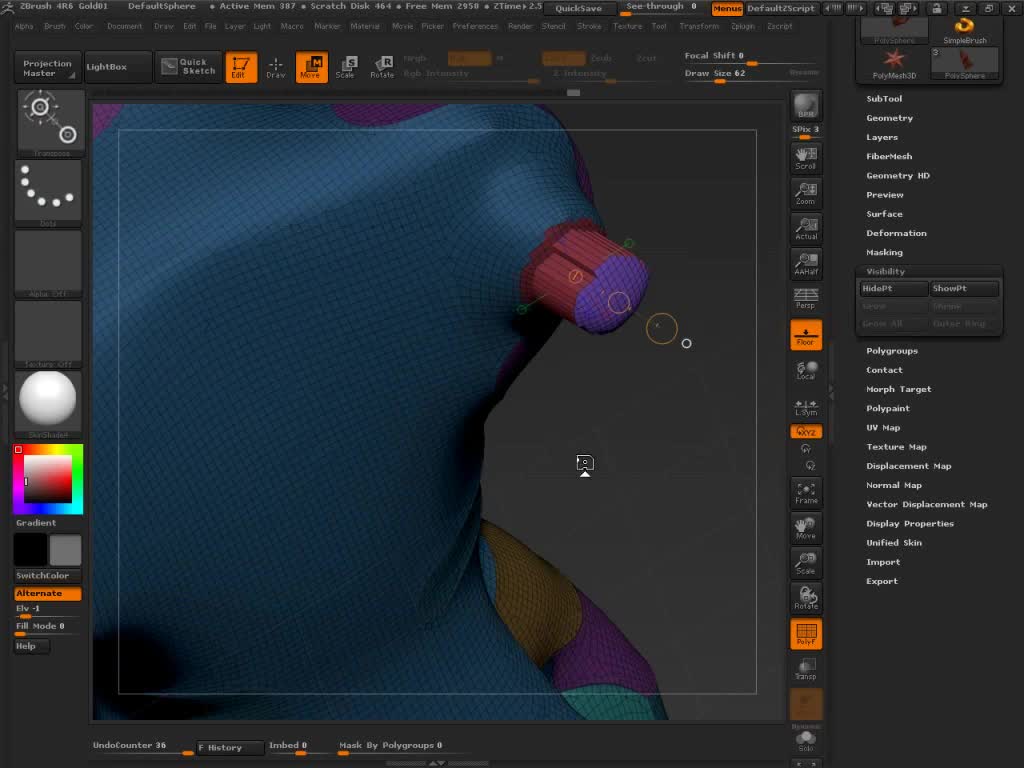This screenshot has width=1024, height=768.
Task: Toggle Transp transparency mode
Action: [x=806, y=669]
